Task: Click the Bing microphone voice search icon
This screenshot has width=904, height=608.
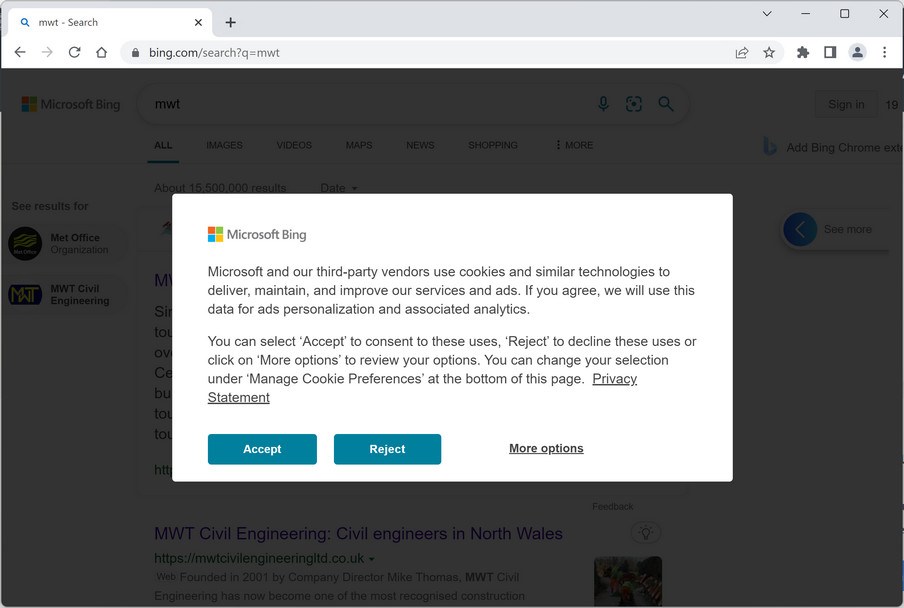Action: (x=603, y=104)
